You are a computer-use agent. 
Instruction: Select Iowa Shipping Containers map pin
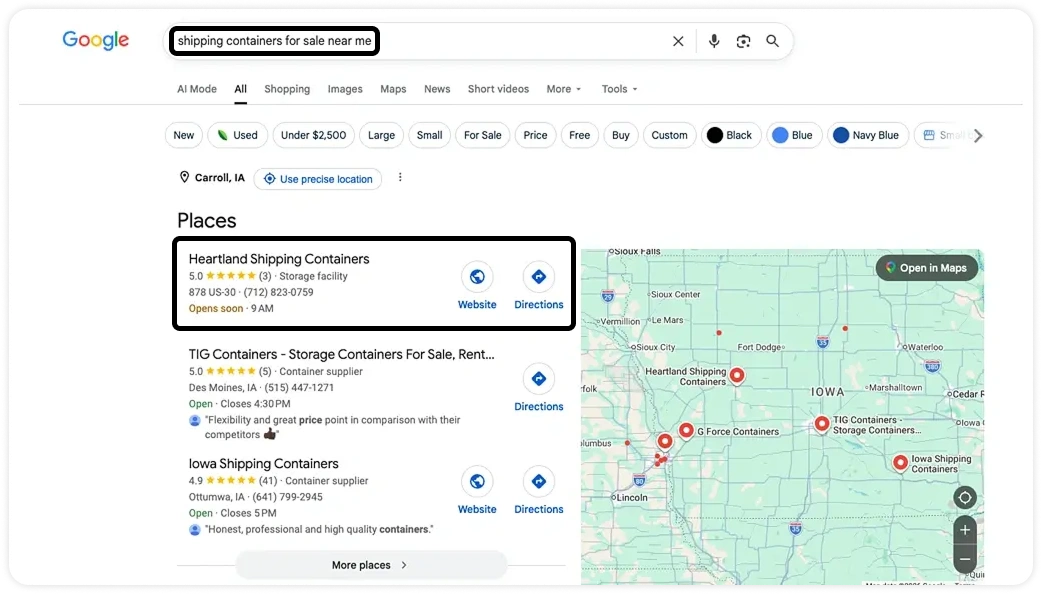point(900,462)
